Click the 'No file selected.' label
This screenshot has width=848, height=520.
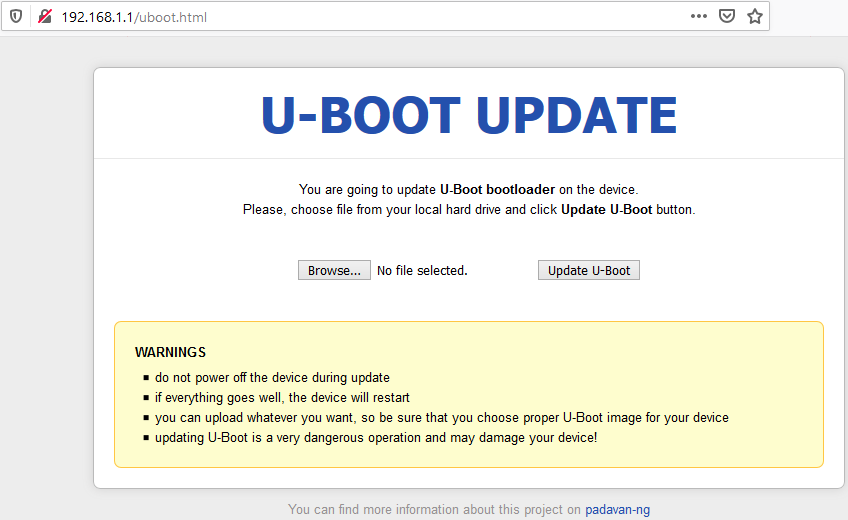pyautogui.click(x=422, y=271)
